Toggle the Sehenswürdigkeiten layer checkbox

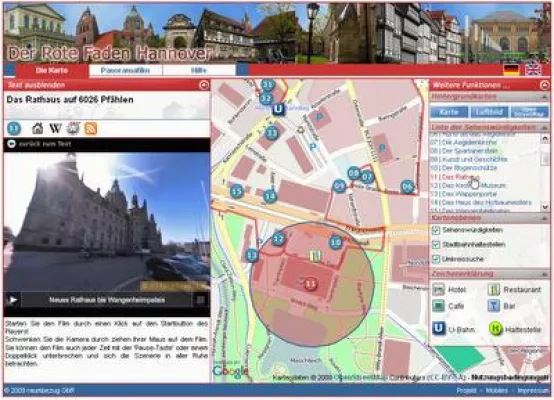pyautogui.click(x=436, y=230)
